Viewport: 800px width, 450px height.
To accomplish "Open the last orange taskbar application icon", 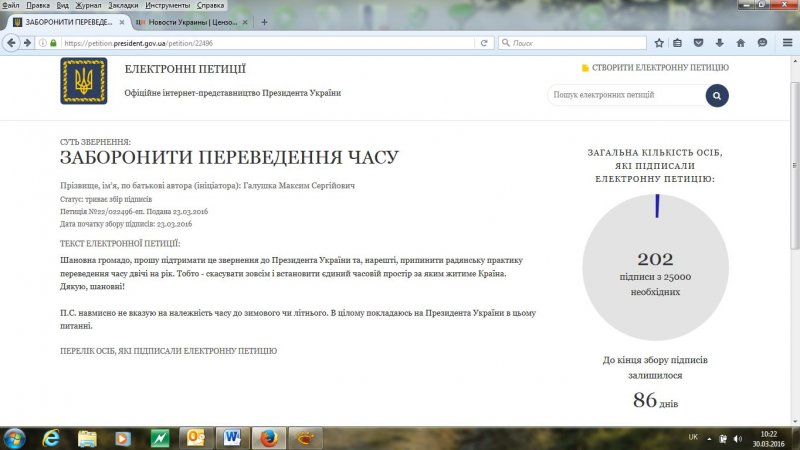I will [x=306, y=438].
